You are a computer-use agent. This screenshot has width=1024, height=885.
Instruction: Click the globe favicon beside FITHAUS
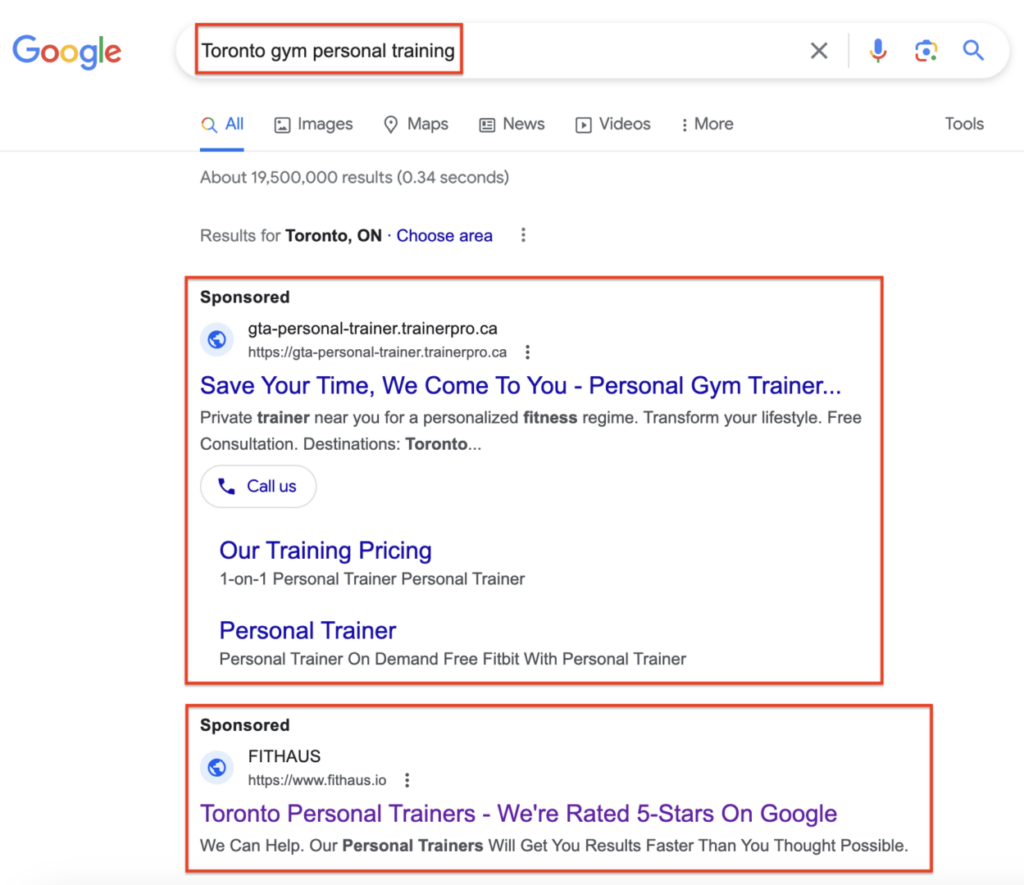(x=217, y=767)
